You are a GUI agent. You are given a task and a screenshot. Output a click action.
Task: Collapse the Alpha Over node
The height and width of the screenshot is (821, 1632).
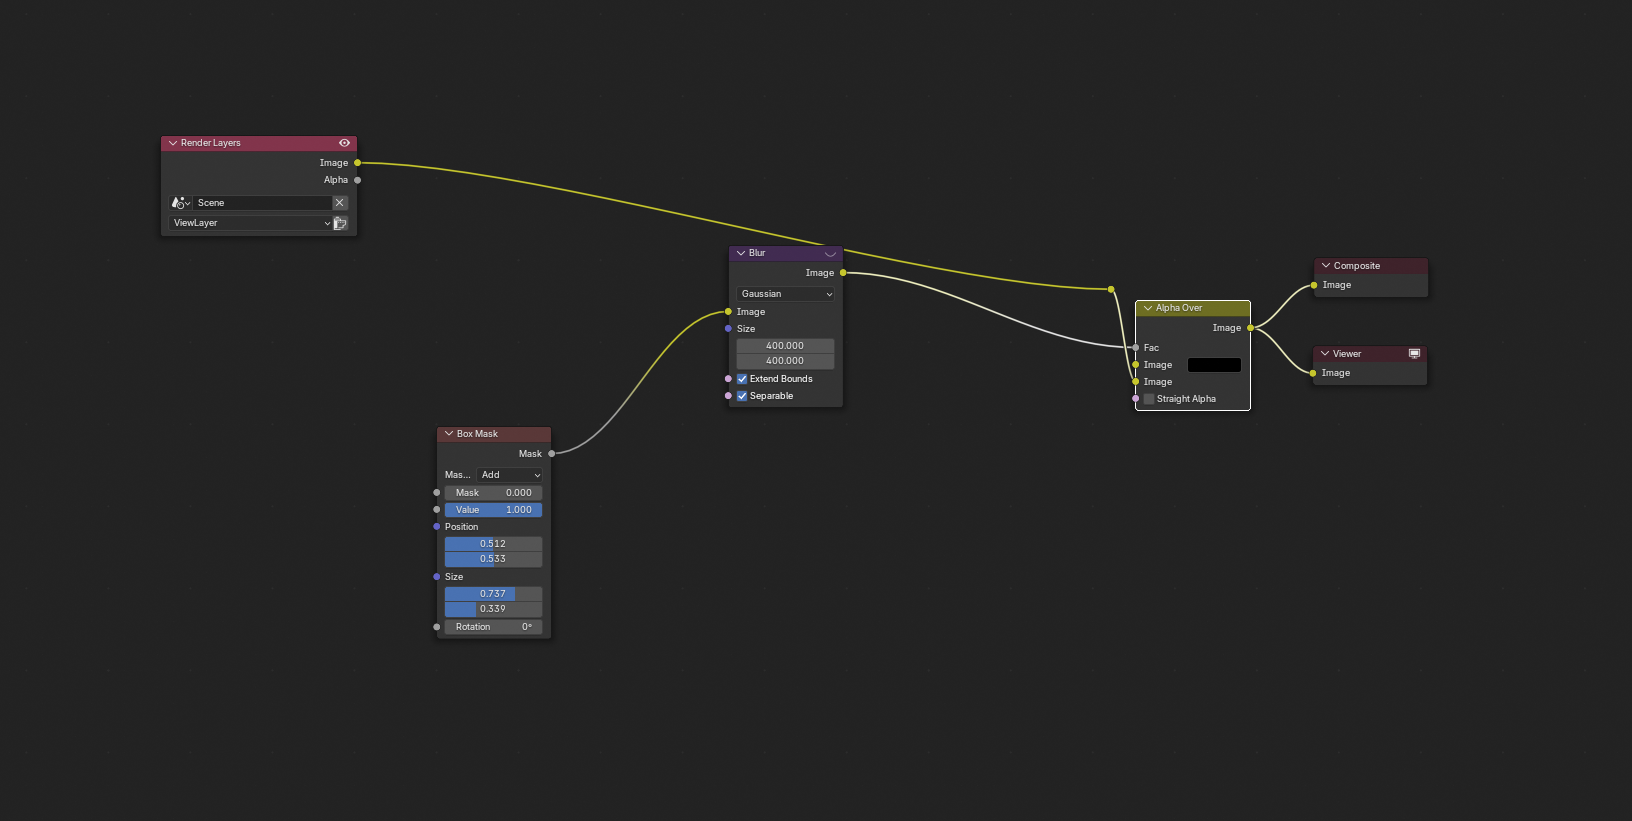[1148, 308]
